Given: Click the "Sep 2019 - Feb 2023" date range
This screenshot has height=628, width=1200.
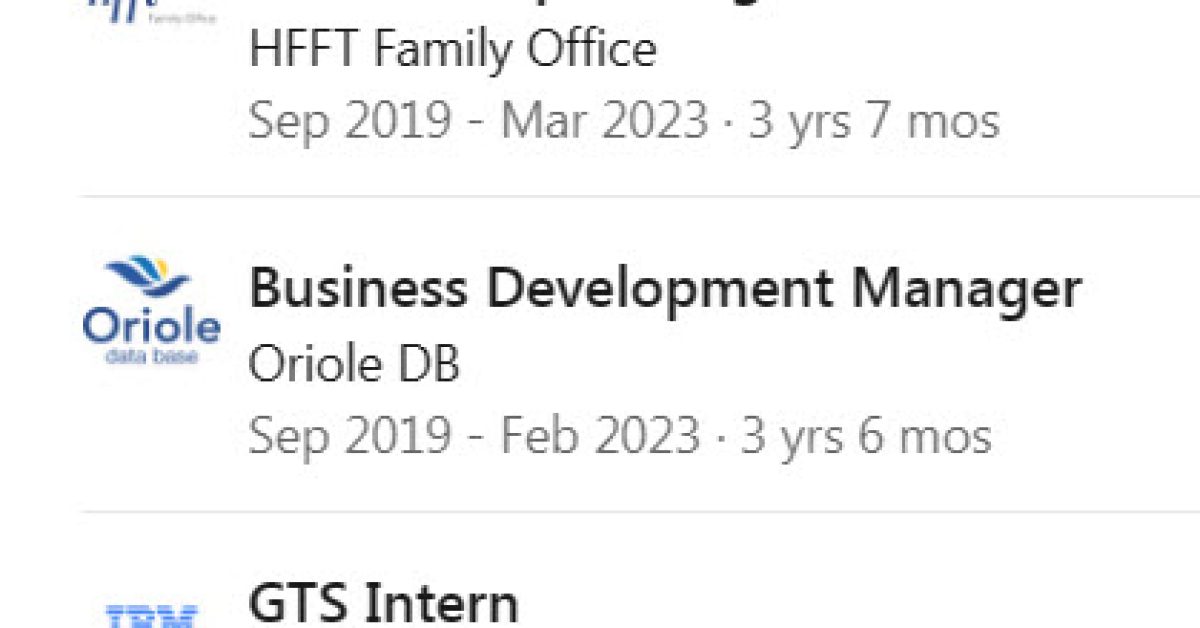Looking at the screenshot, I should coord(474,436).
